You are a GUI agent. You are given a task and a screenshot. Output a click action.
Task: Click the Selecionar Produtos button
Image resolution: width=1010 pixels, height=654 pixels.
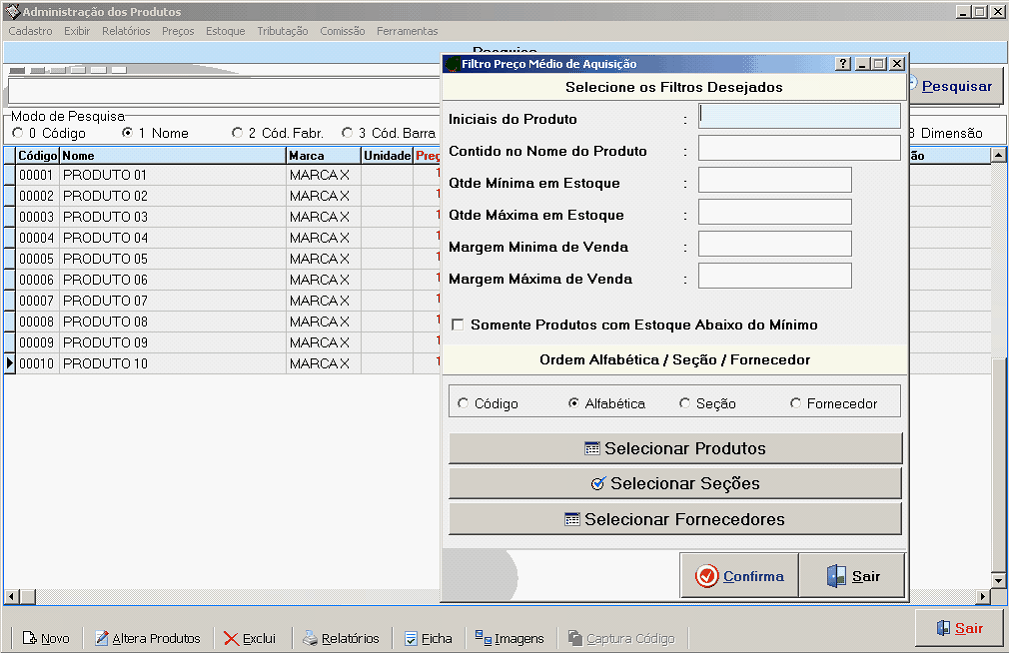tap(675, 449)
